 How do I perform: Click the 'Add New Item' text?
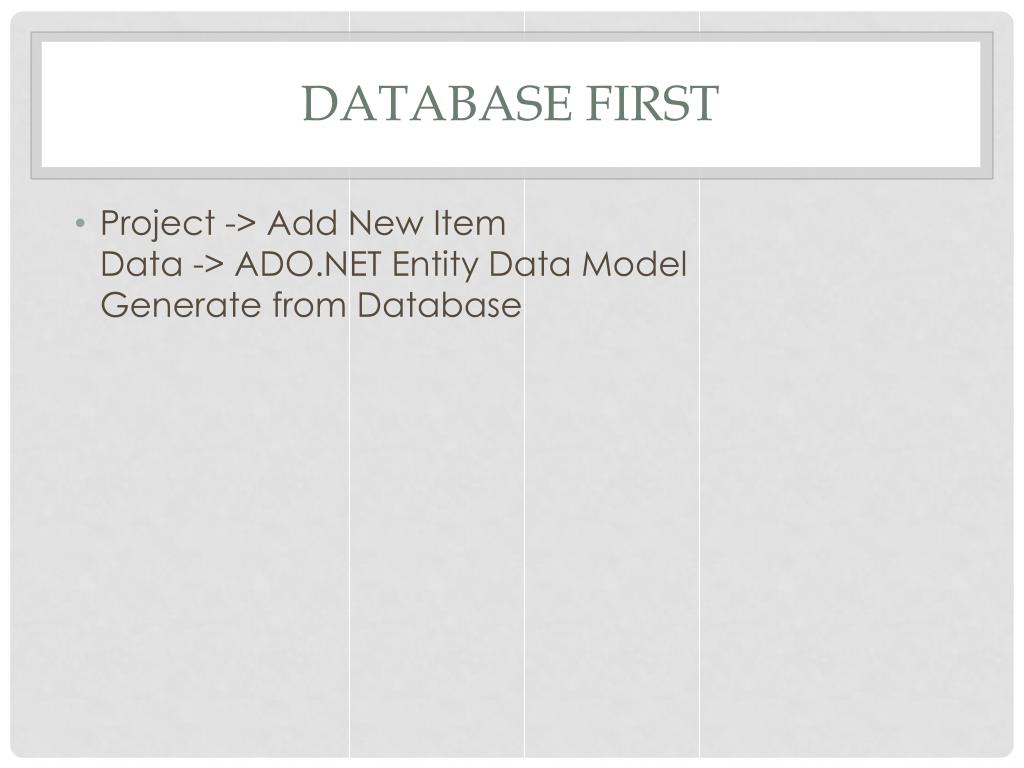click(386, 223)
